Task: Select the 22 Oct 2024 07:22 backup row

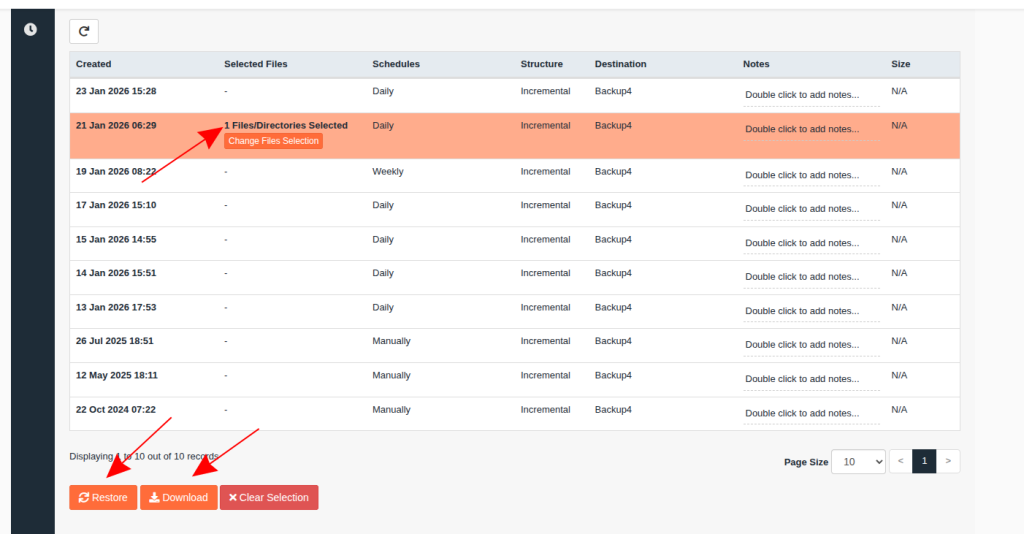Action: pyautogui.click(x=116, y=409)
